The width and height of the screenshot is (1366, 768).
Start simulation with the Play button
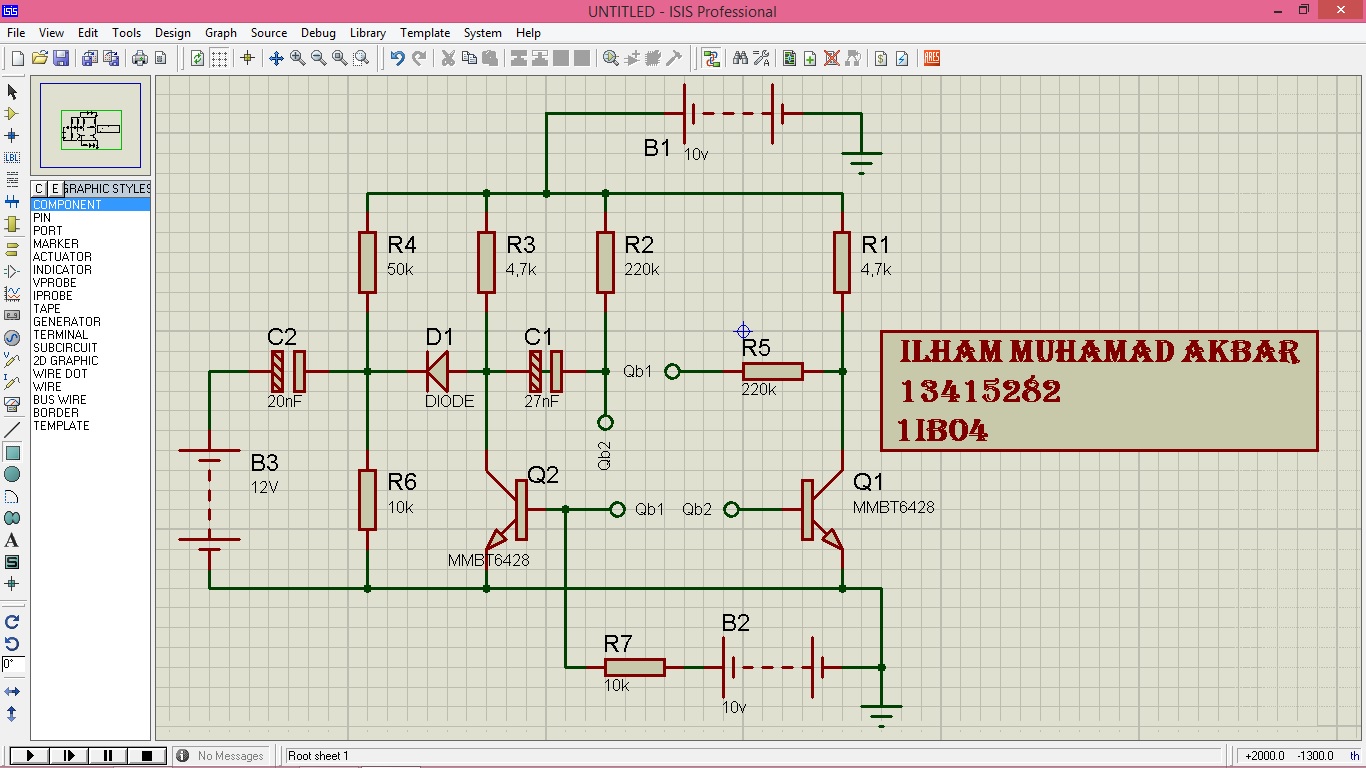coord(28,755)
